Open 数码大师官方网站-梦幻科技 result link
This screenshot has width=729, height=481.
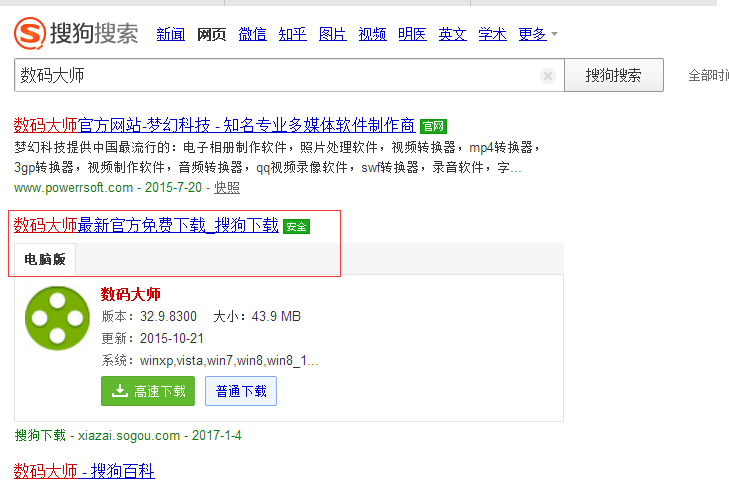pyautogui.click(x=214, y=125)
